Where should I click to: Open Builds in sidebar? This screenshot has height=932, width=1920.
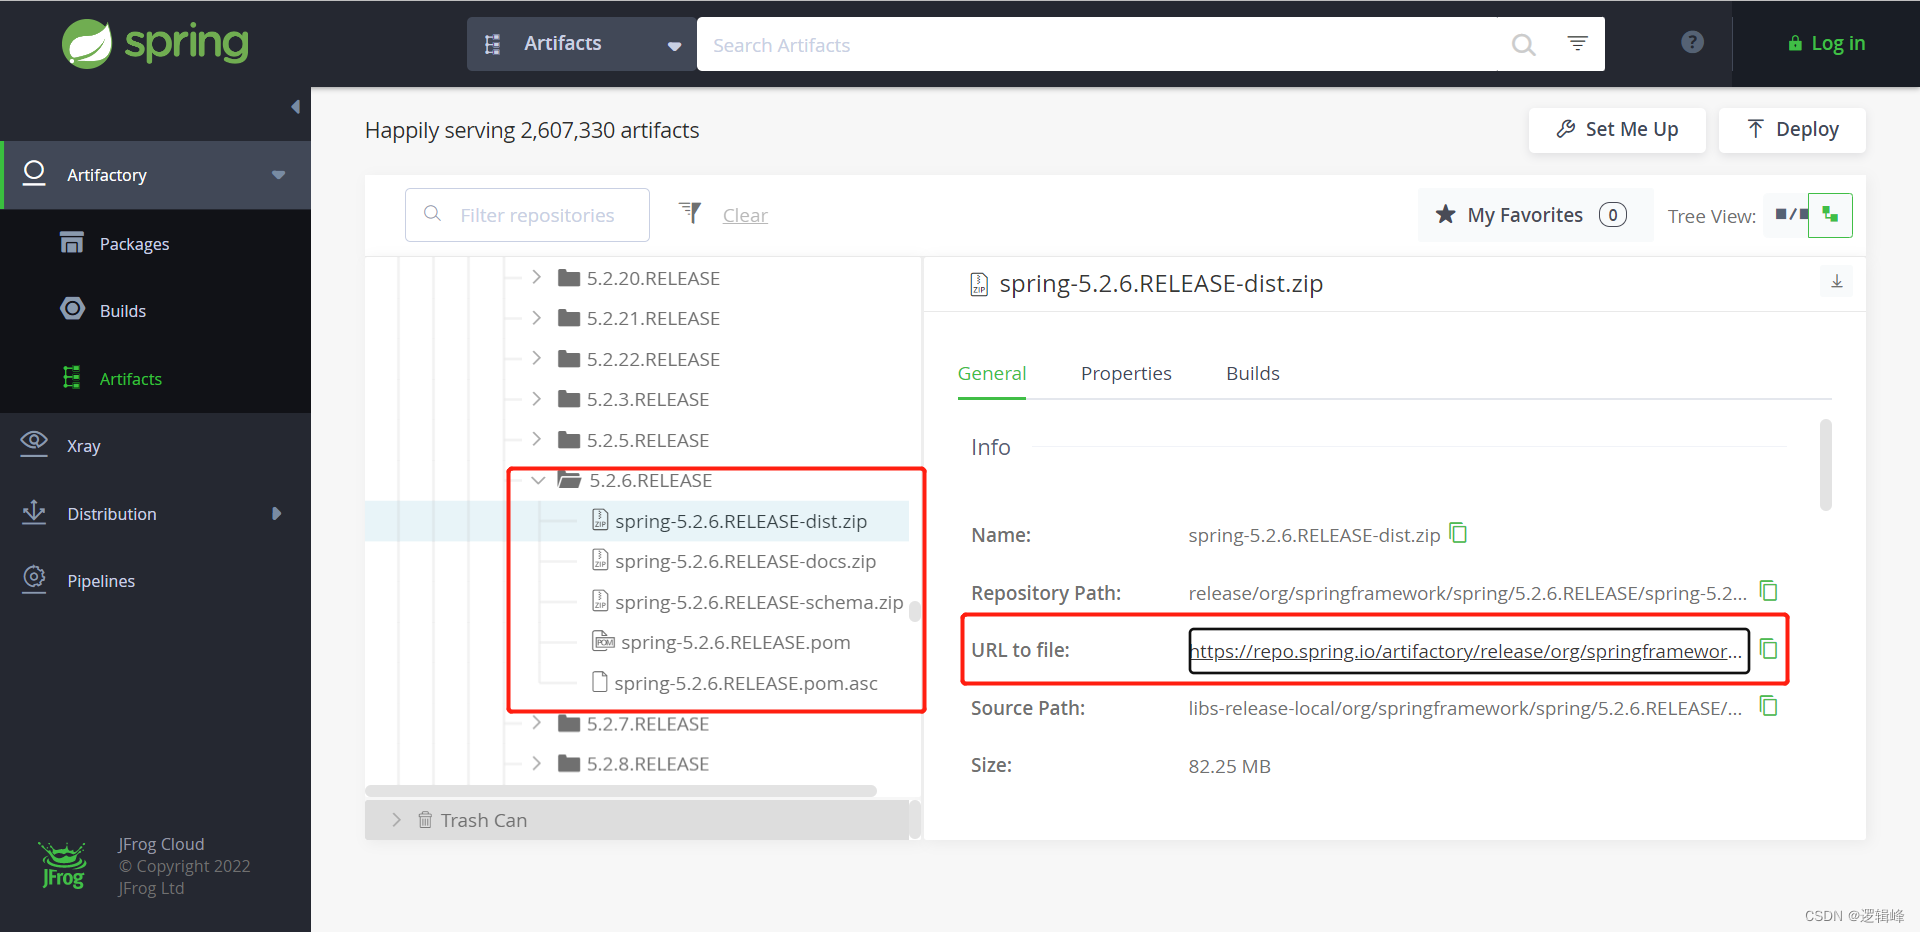click(123, 311)
